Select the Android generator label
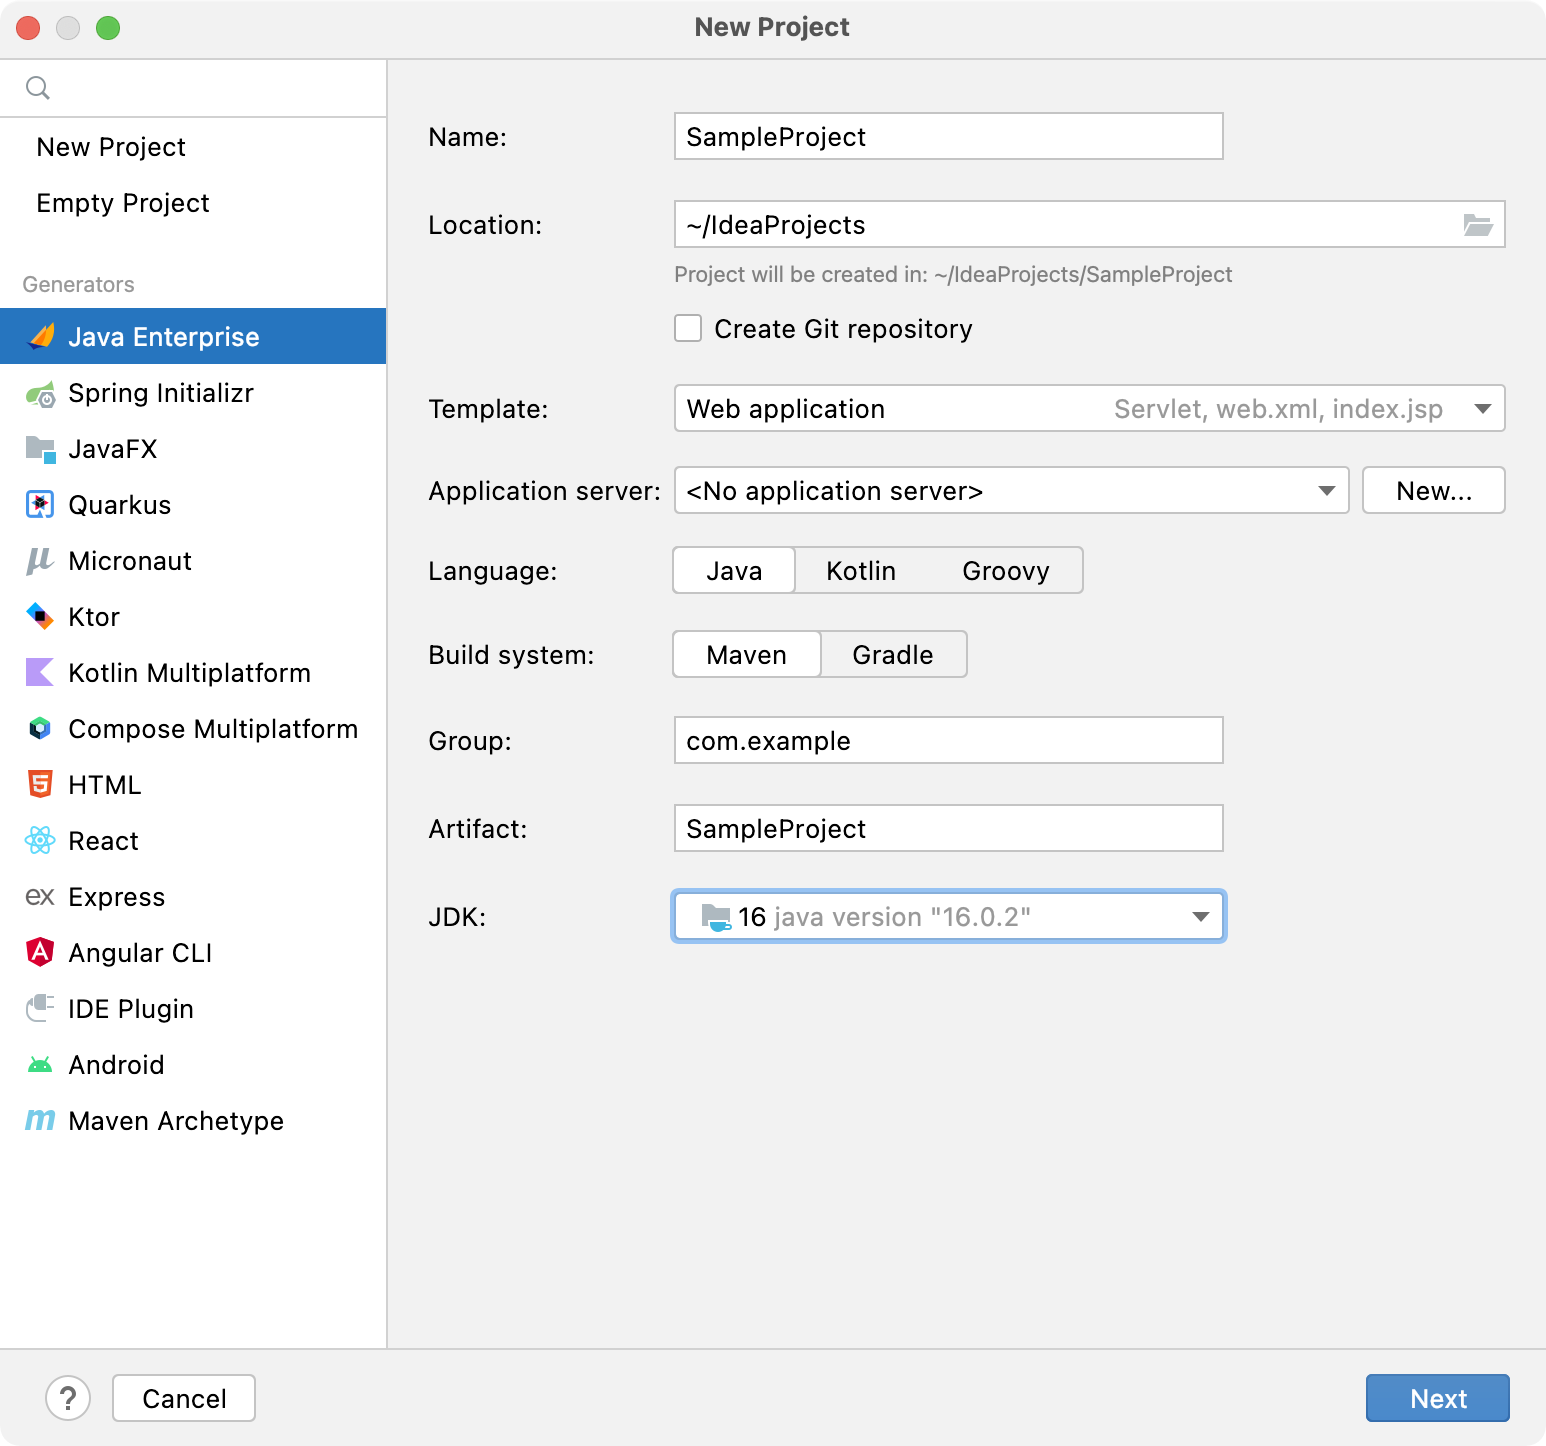 (x=116, y=1065)
